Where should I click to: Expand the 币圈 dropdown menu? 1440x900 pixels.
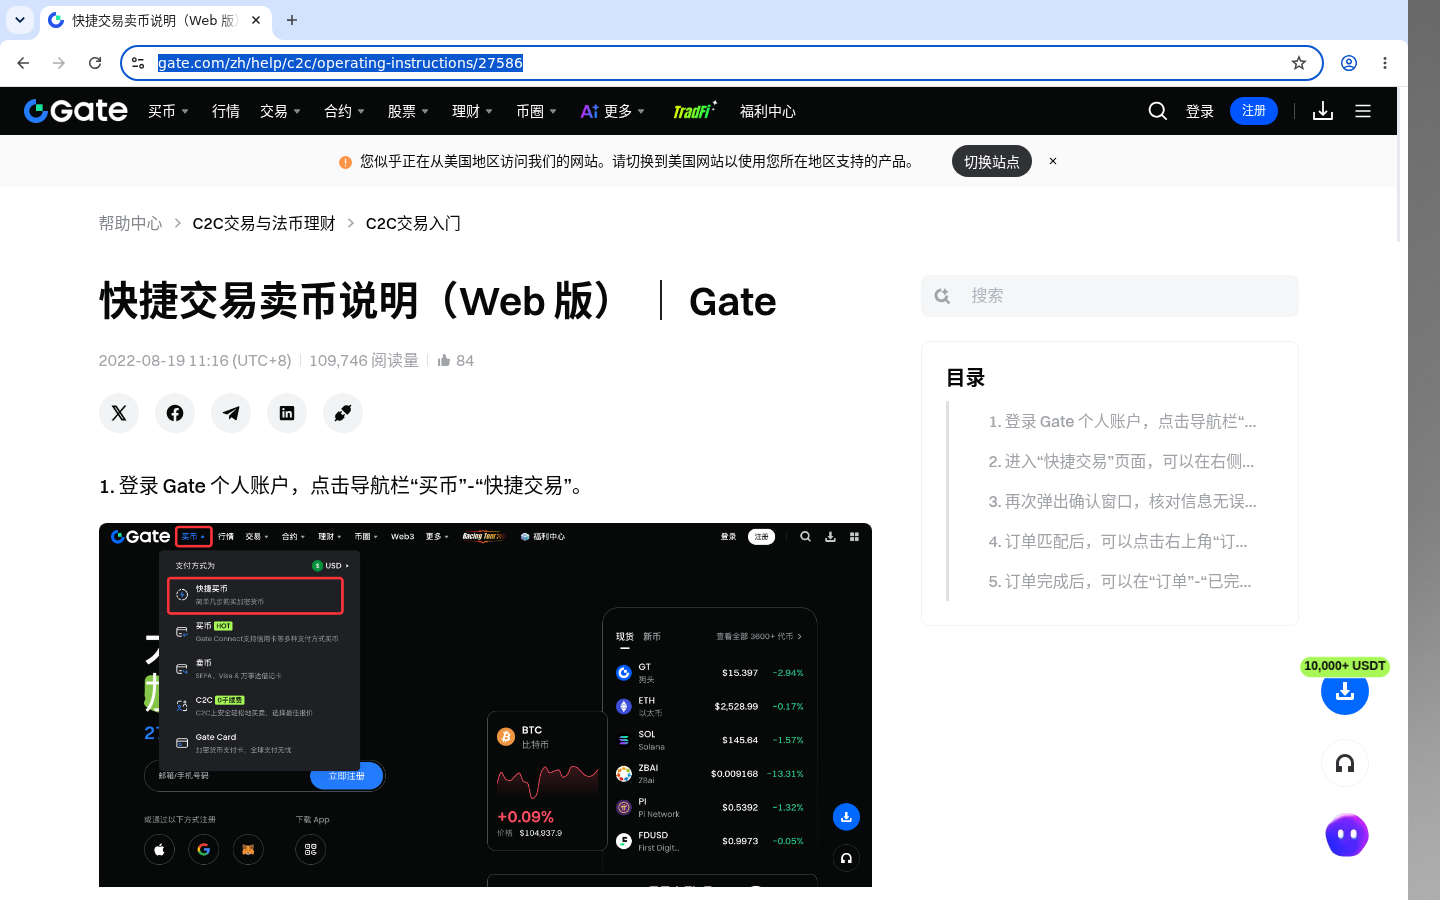(536, 111)
